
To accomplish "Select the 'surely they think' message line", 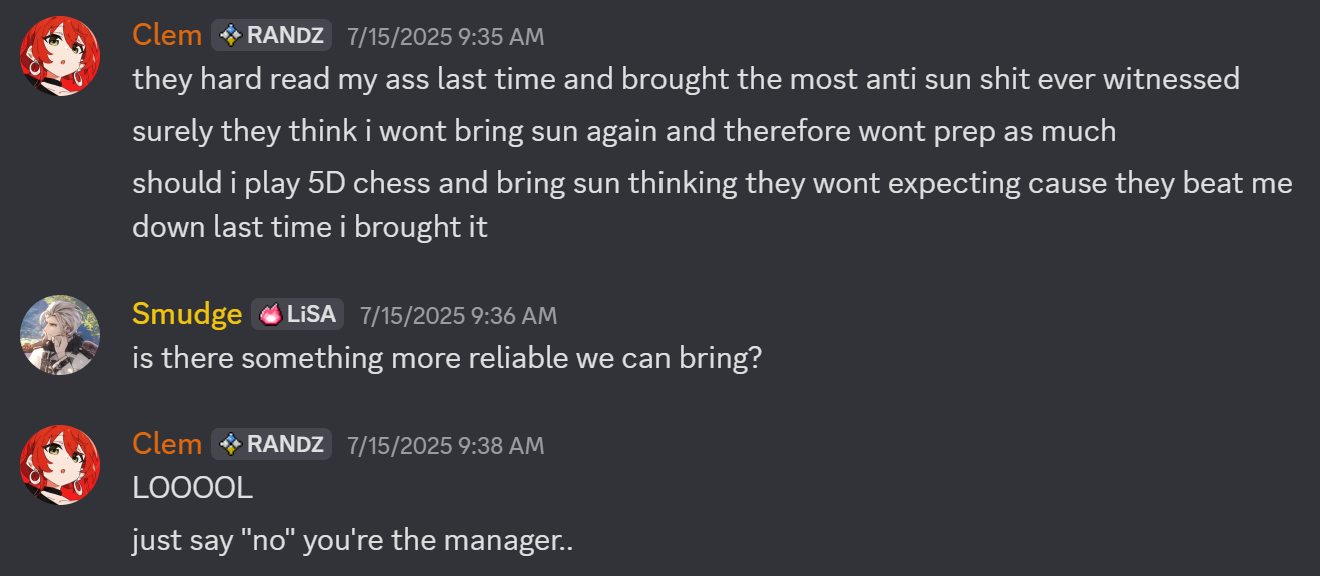I will (x=624, y=131).
